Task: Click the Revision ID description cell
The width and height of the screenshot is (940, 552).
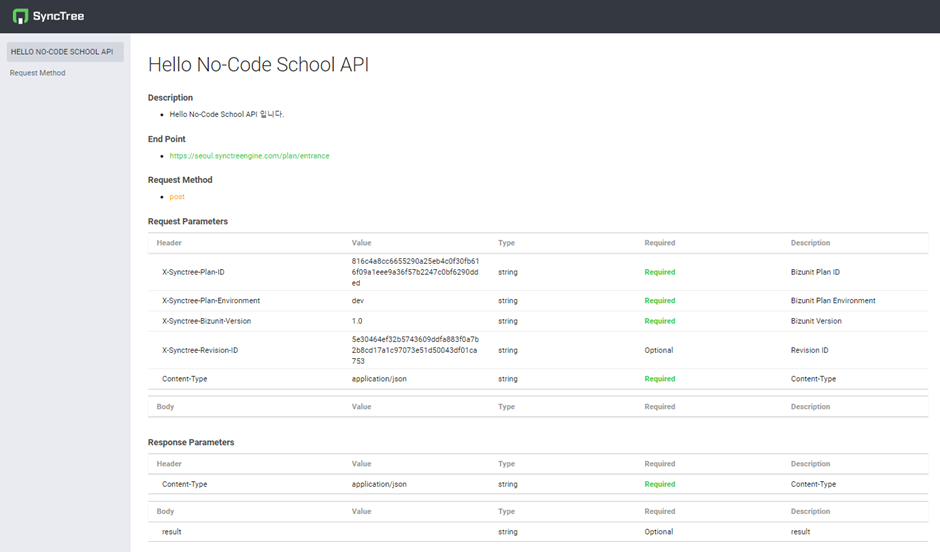Action: click(809, 350)
